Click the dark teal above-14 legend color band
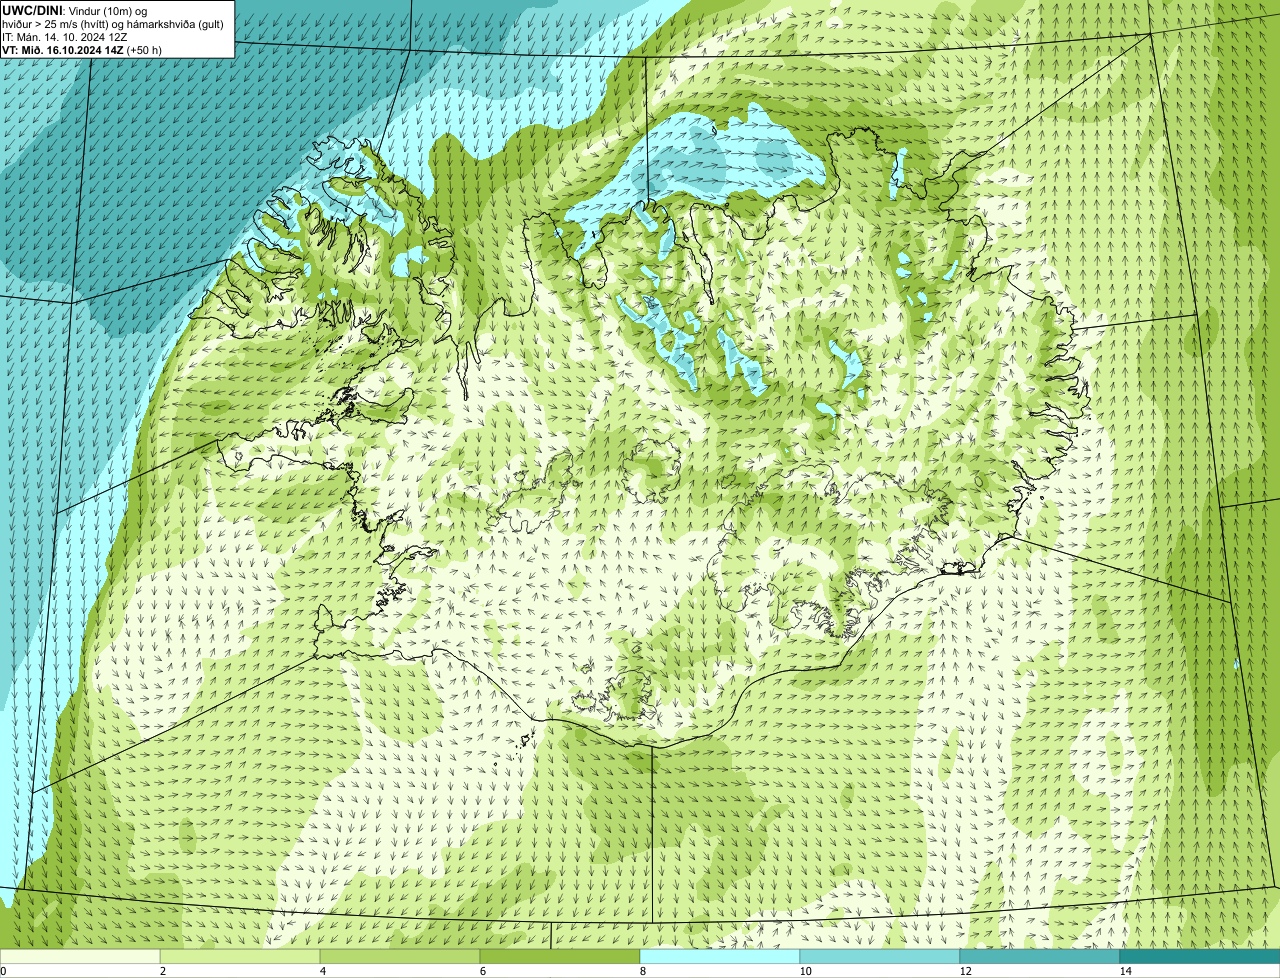This screenshot has height=978, width=1280. tap(1200, 956)
